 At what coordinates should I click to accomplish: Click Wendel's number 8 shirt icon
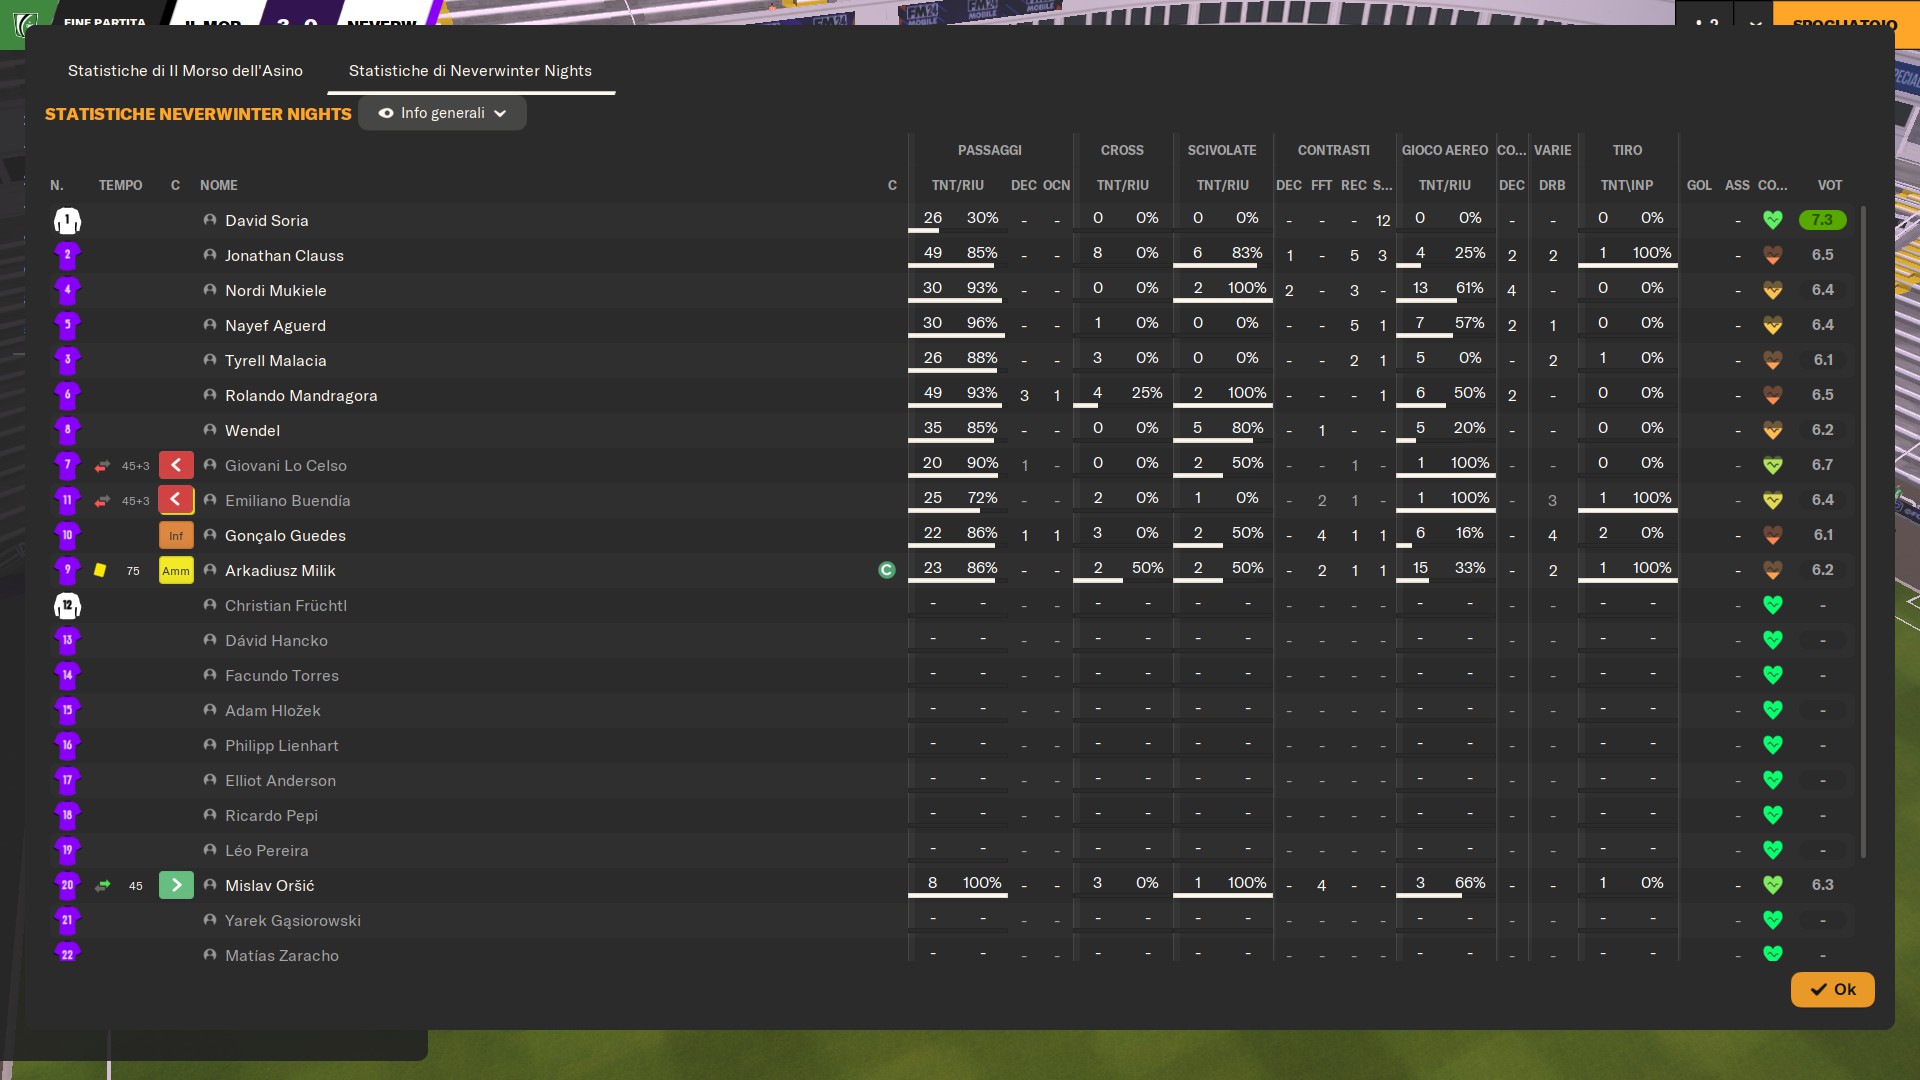[67, 430]
